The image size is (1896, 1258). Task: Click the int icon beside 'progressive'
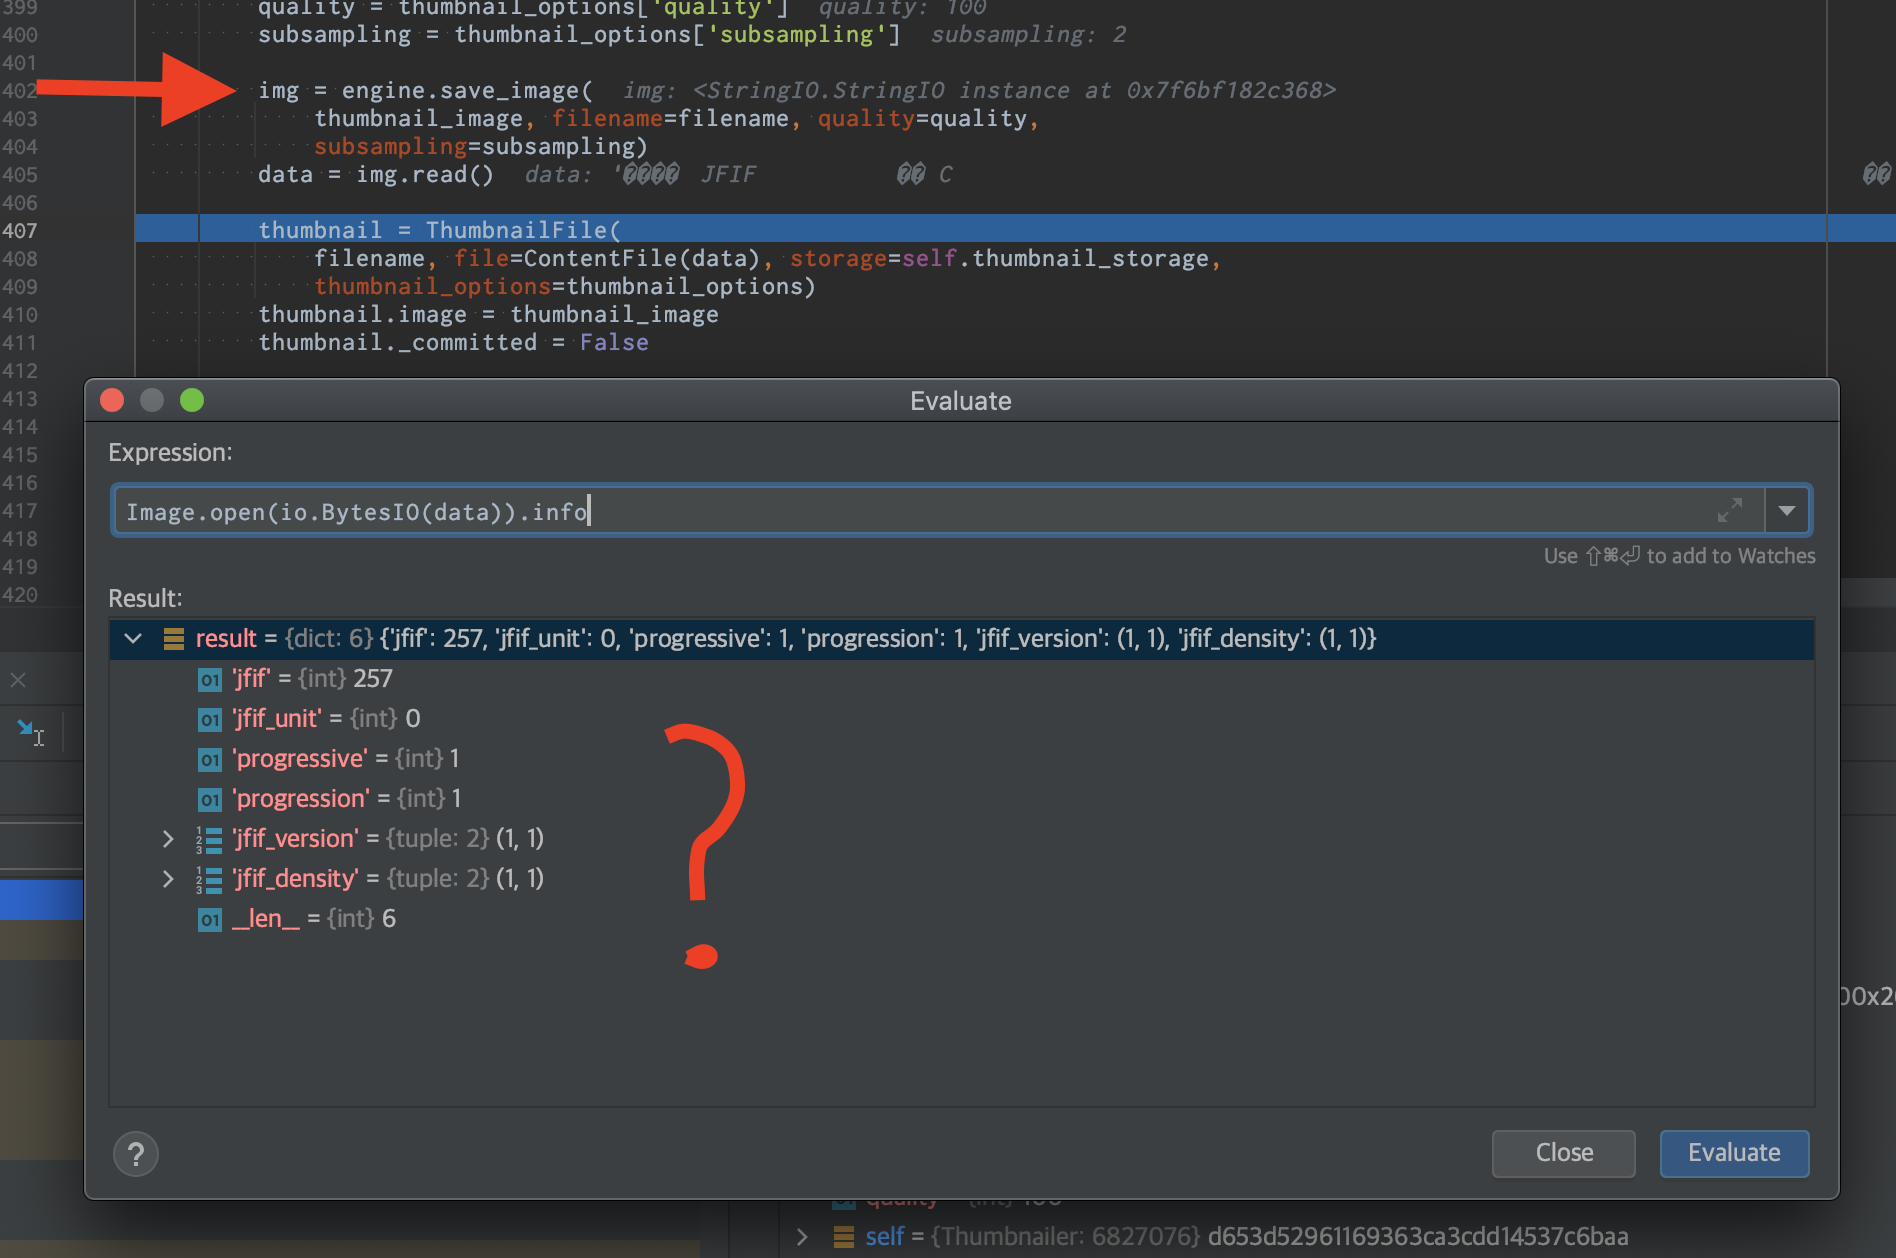click(210, 759)
